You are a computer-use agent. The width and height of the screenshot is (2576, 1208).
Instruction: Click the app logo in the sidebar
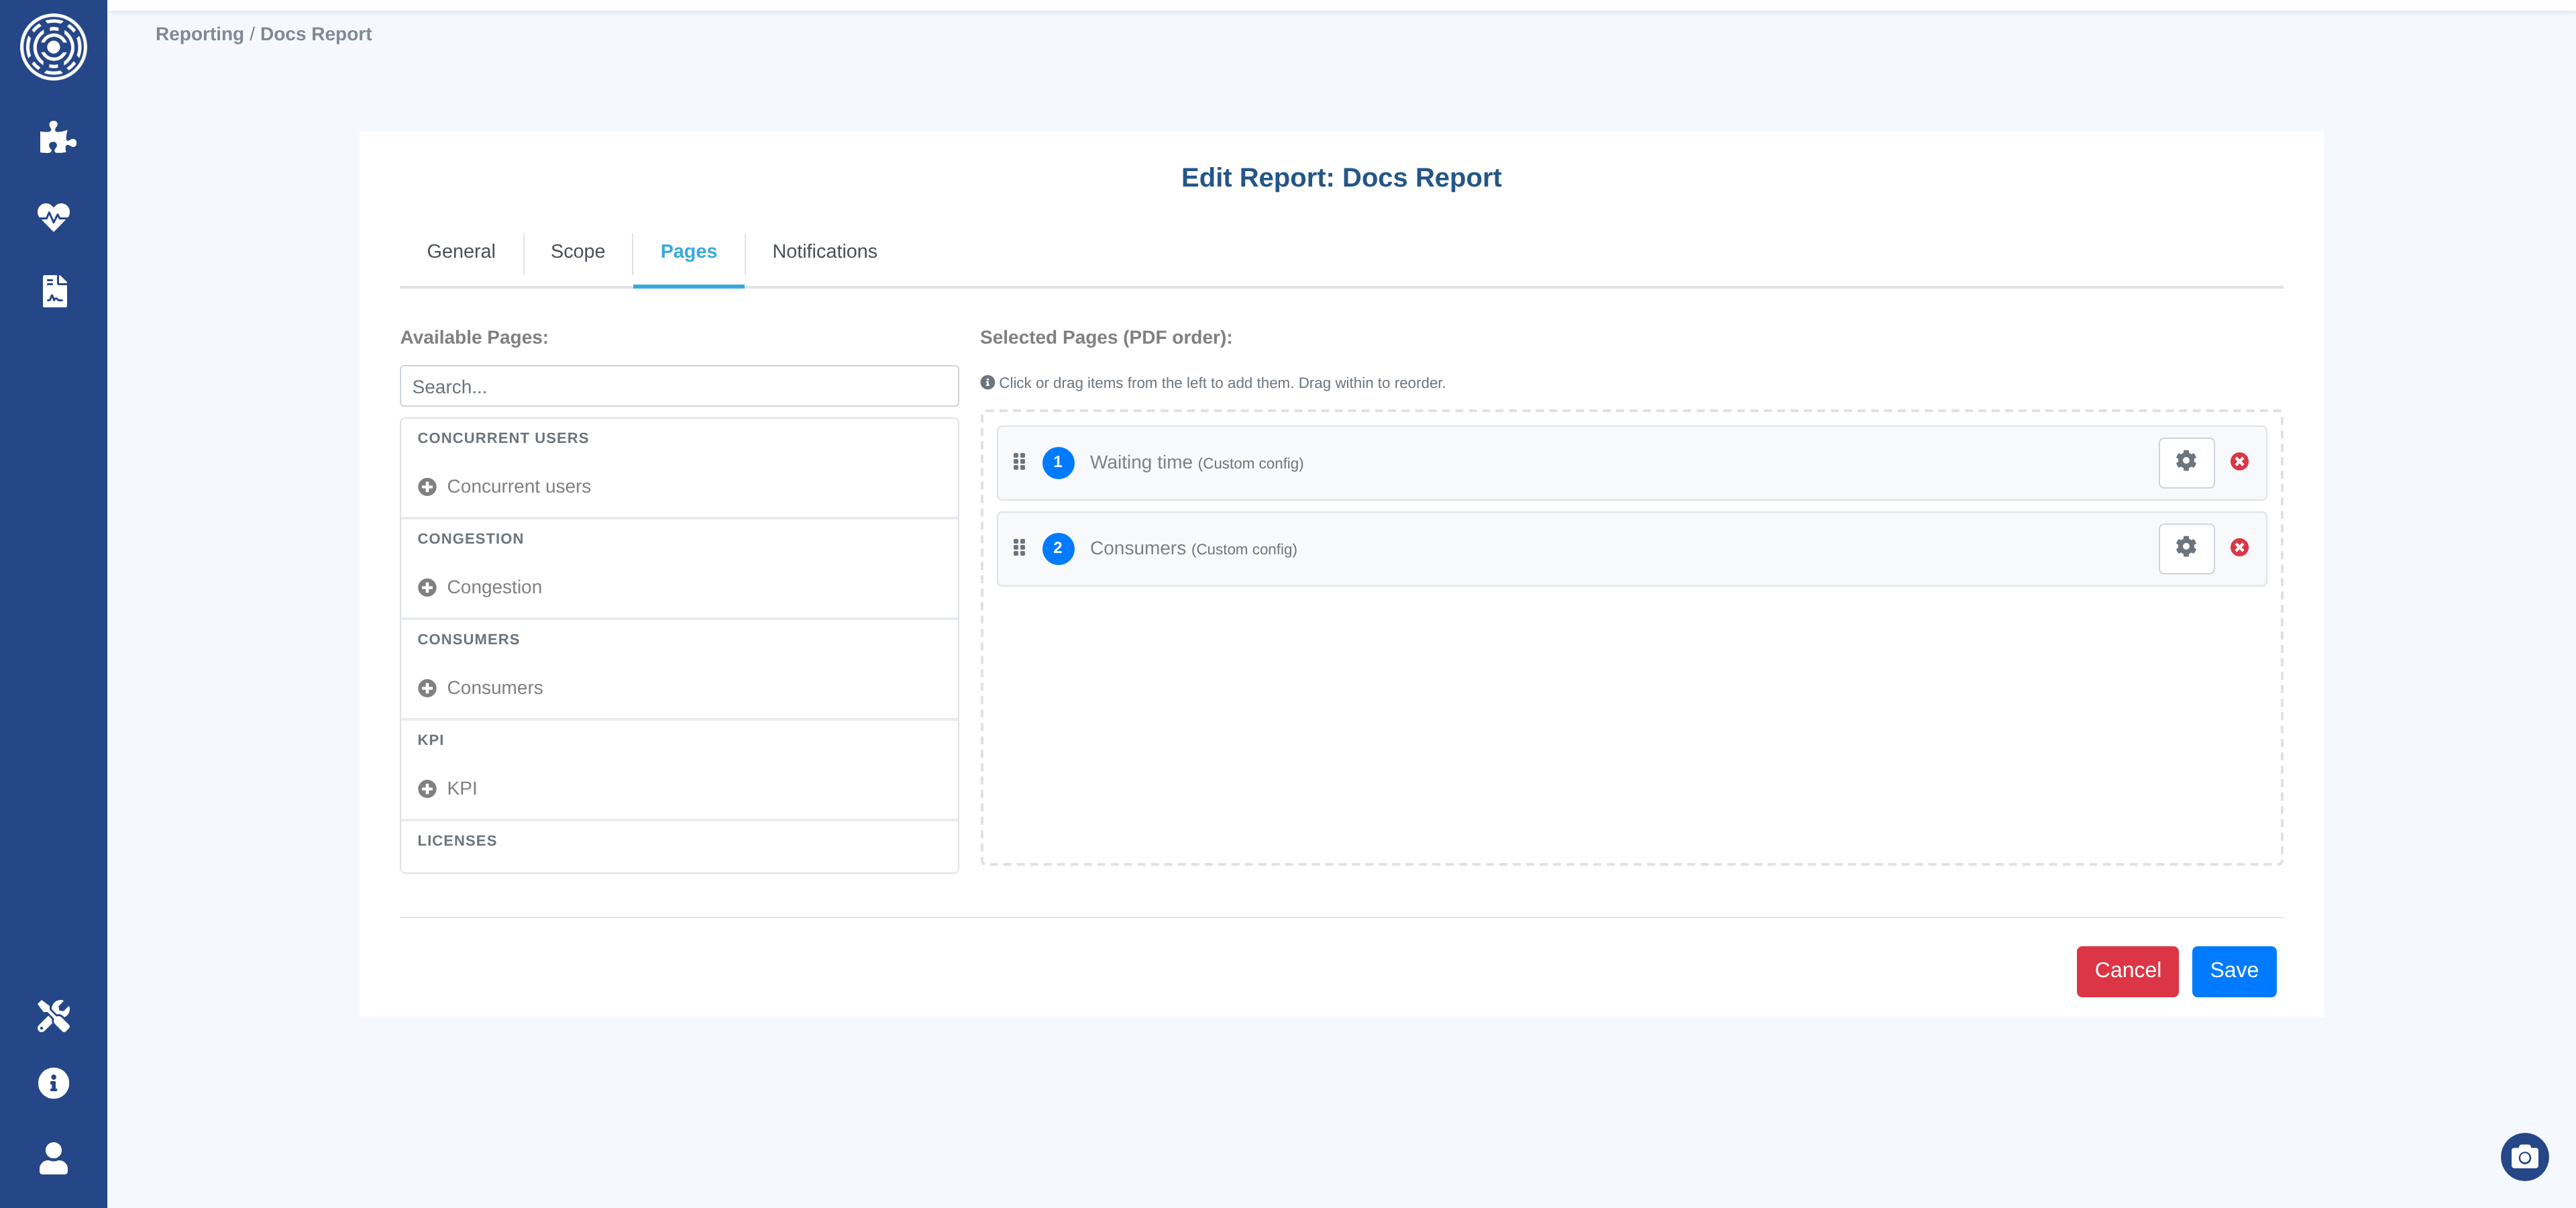pos(54,47)
